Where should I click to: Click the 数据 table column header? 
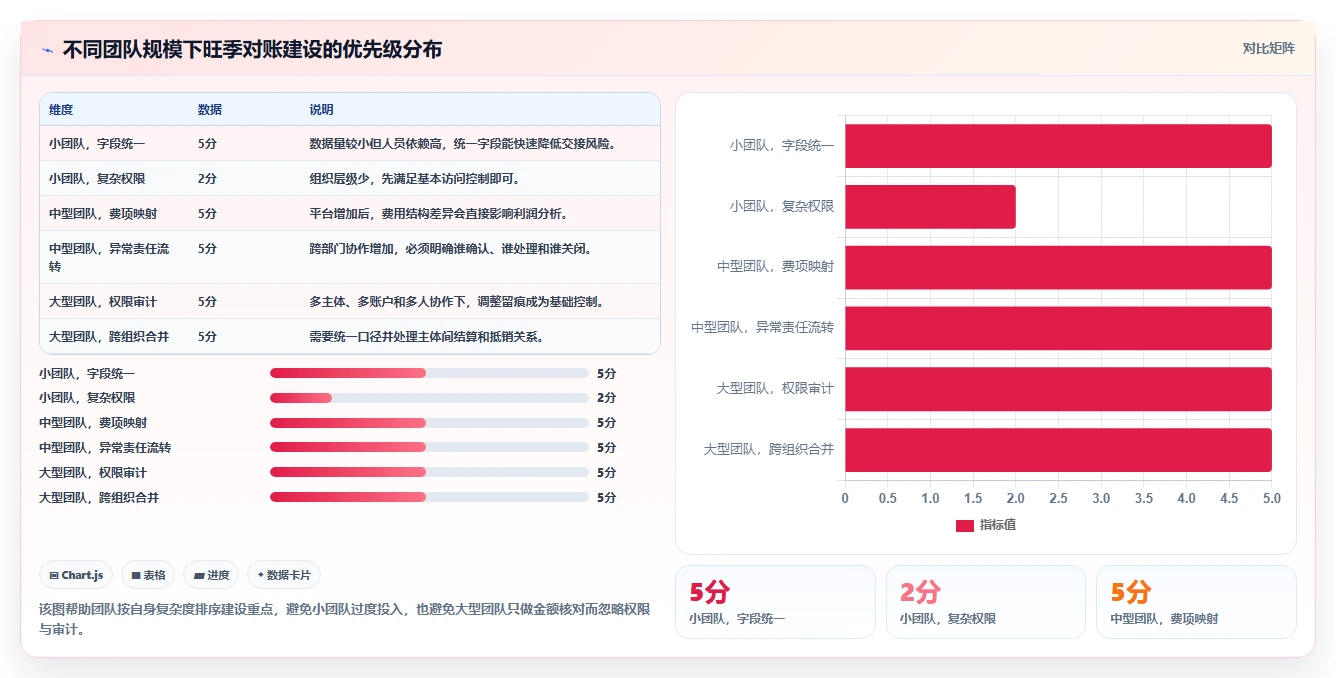(x=210, y=110)
